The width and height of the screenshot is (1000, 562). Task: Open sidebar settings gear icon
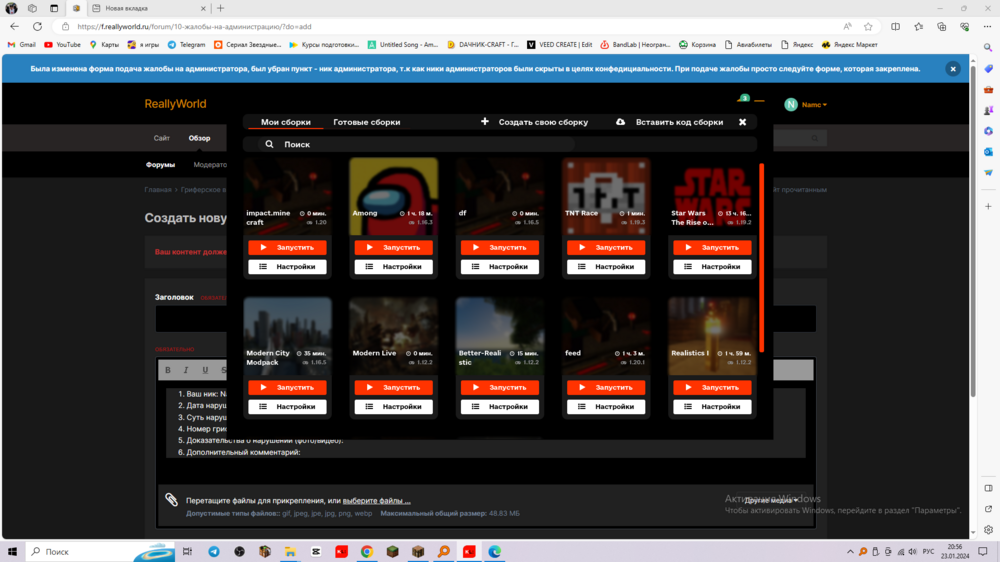pos(988,529)
